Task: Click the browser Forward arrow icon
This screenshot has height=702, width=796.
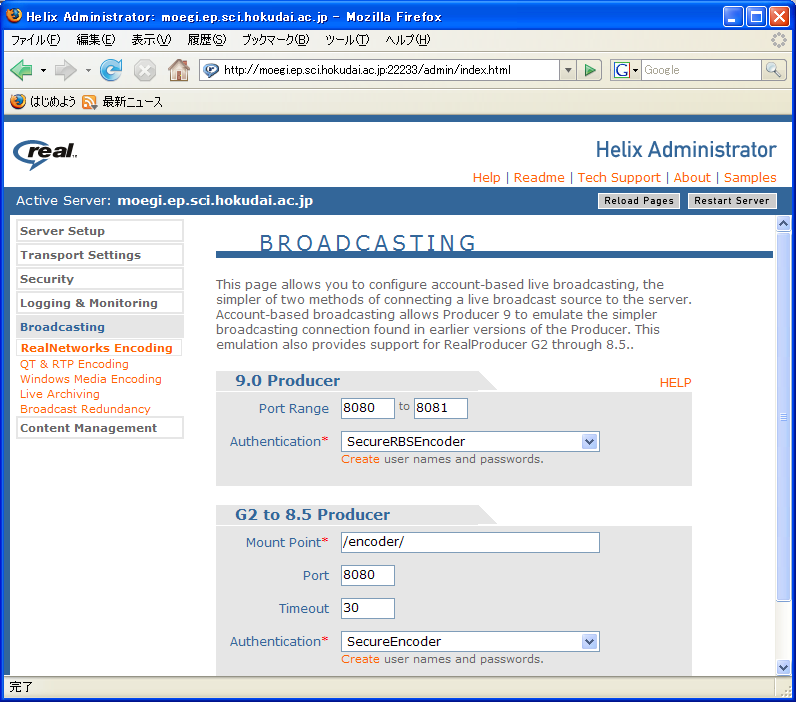Action: tap(65, 70)
